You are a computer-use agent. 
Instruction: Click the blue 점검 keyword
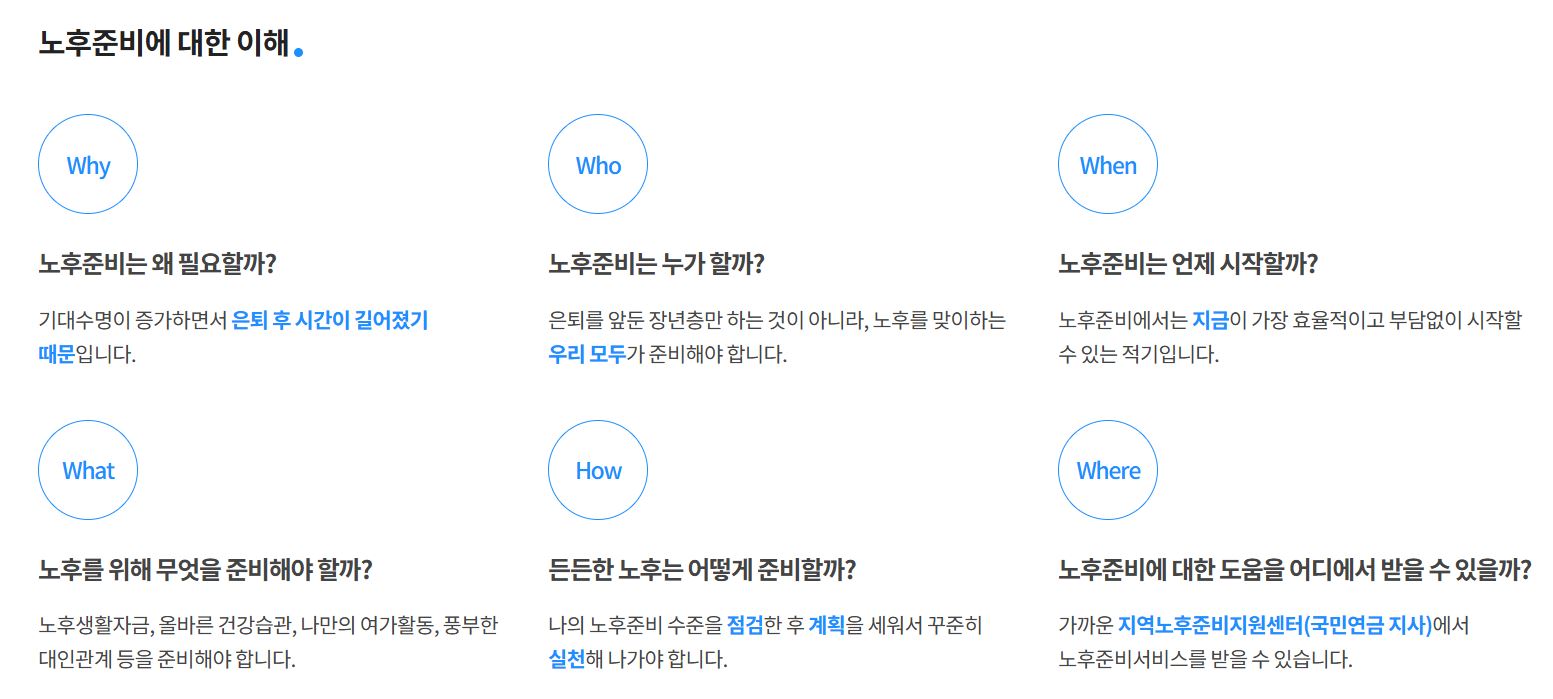click(745, 626)
